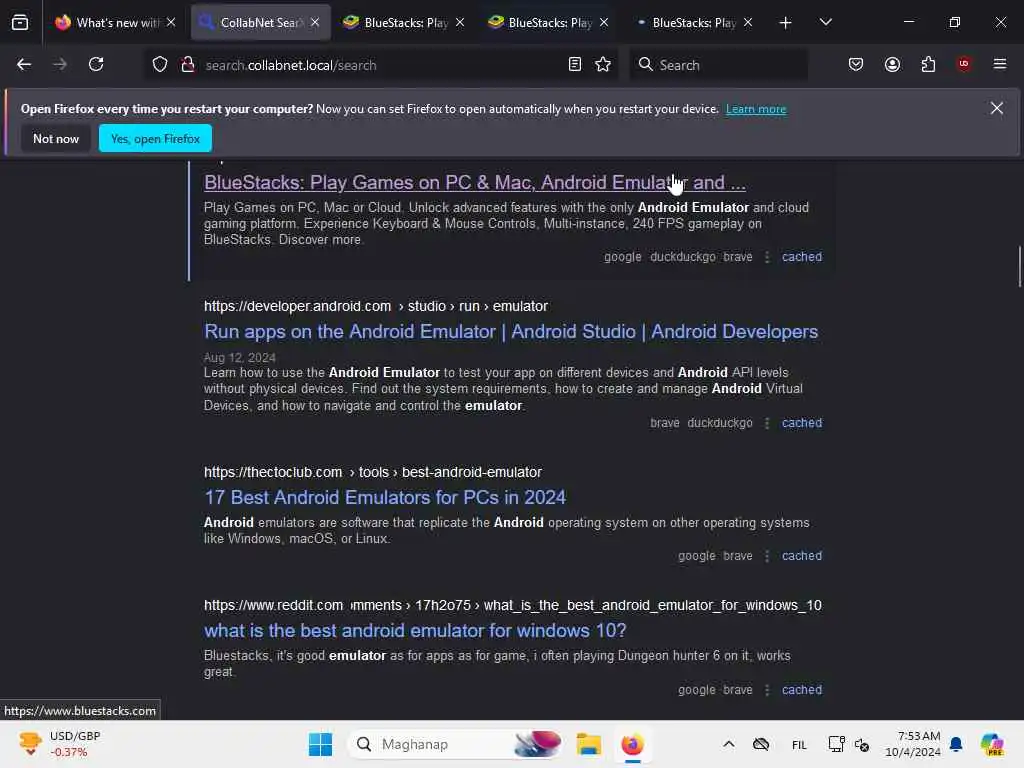This screenshot has height=768, width=1024.
Task: Open Run apps on Android Emulator result
Action: pyautogui.click(x=511, y=331)
